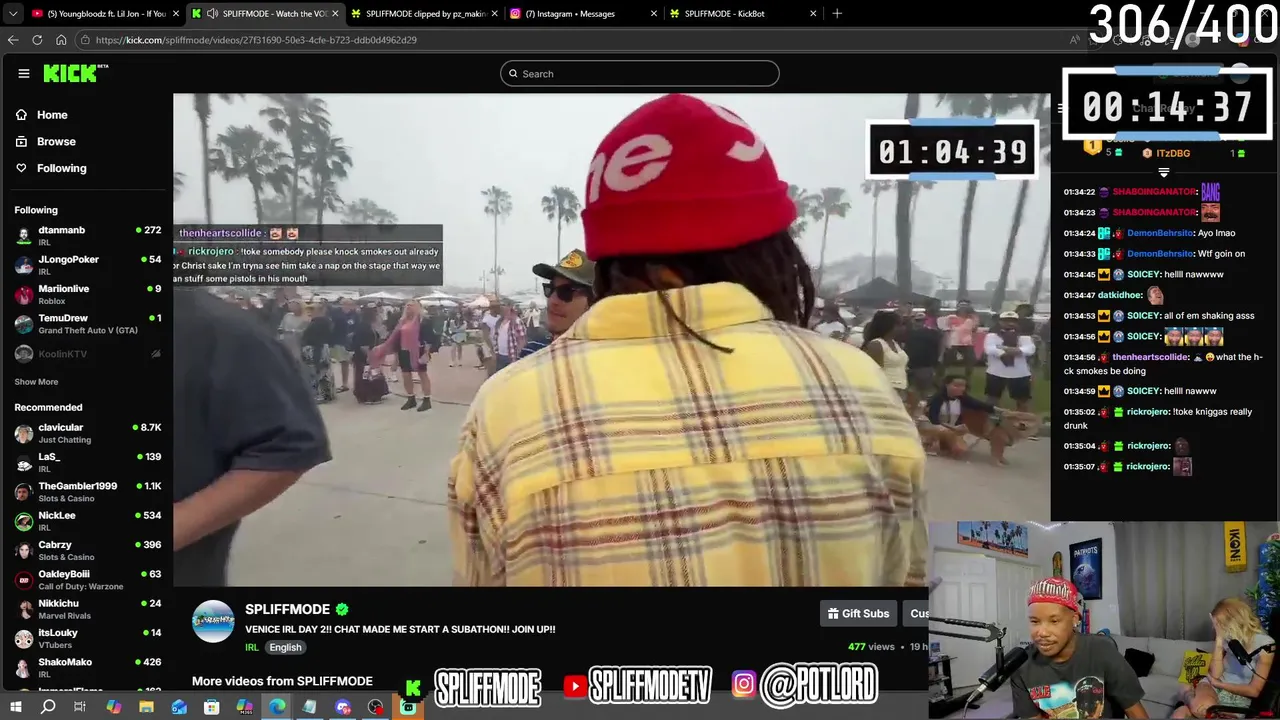Click ITzDBG in chat leaderboard

[x=1173, y=153]
